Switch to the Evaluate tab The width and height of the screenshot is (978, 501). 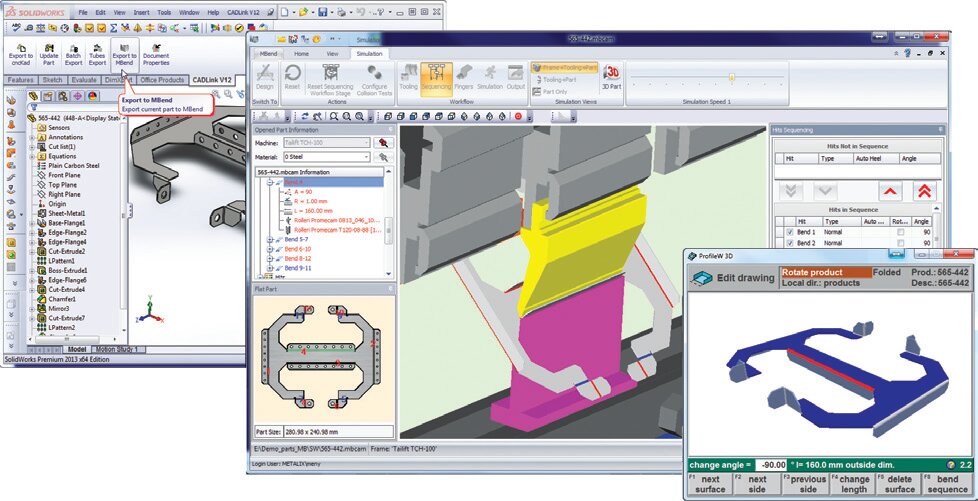pyautogui.click(x=84, y=80)
